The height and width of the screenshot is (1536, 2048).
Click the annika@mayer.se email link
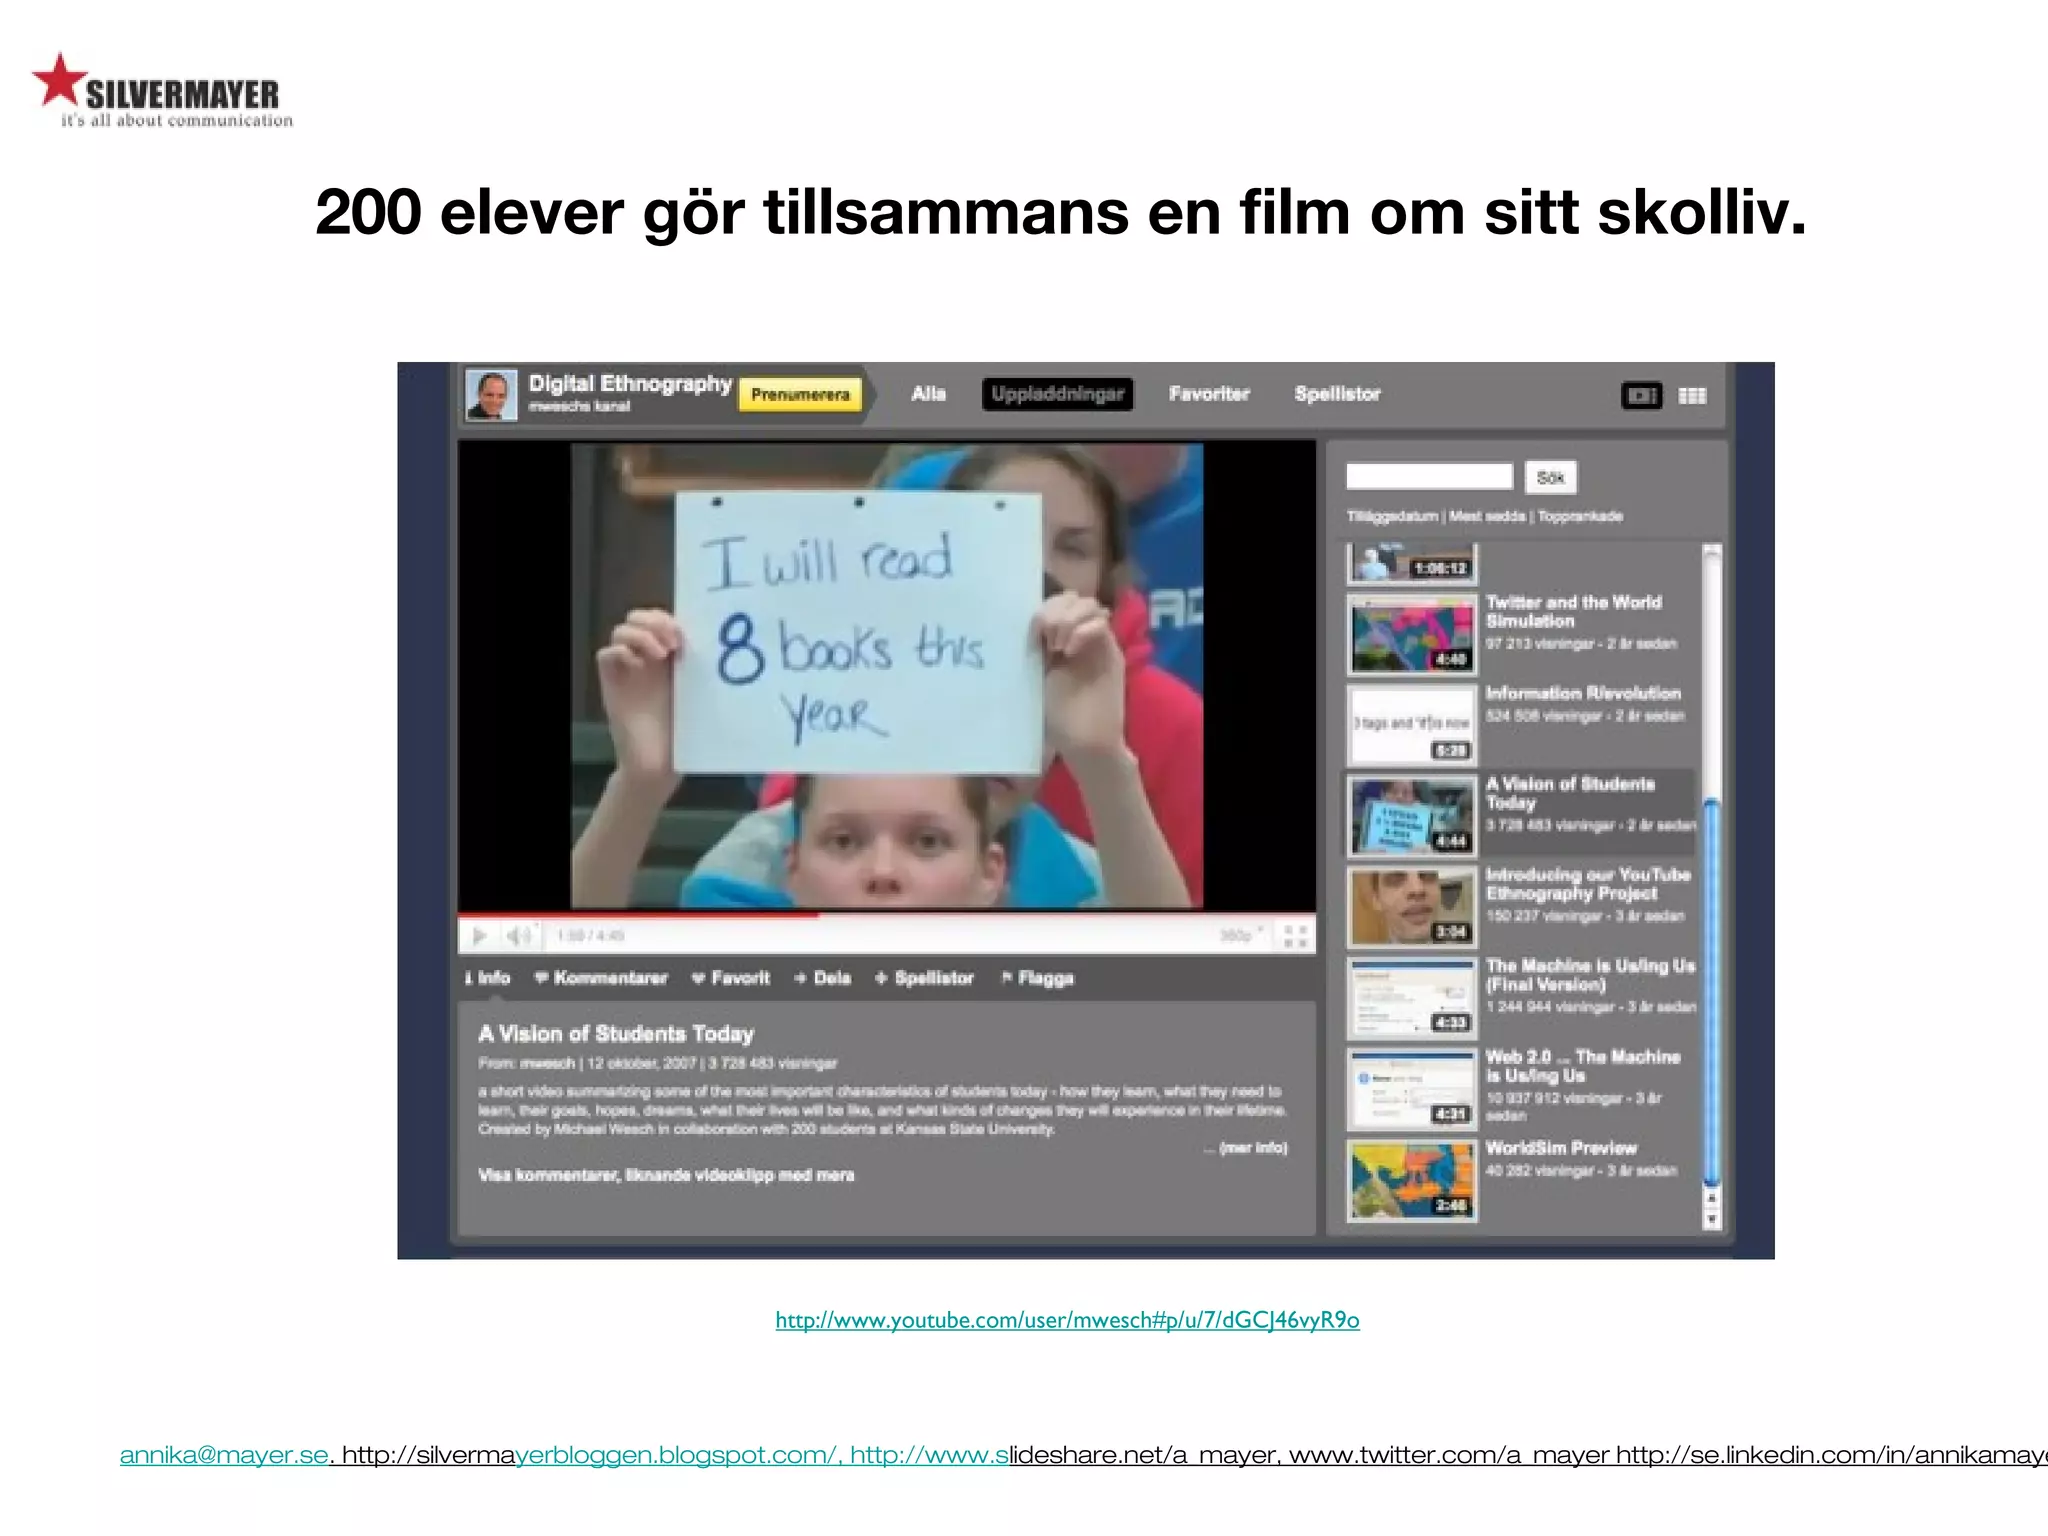coord(224,1455)
